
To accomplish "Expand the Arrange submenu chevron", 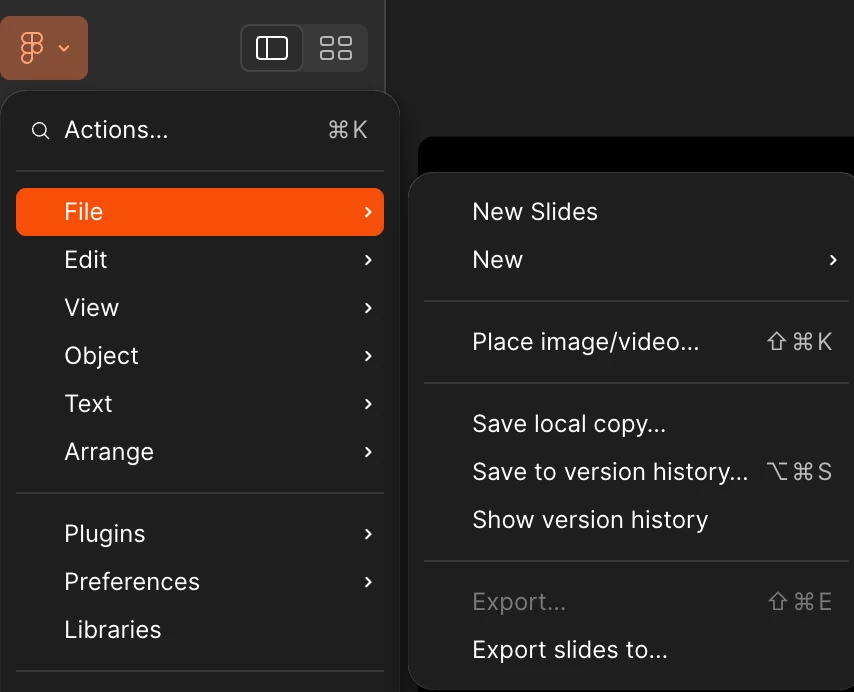I will pyautogui.click(x=368, y=452).
